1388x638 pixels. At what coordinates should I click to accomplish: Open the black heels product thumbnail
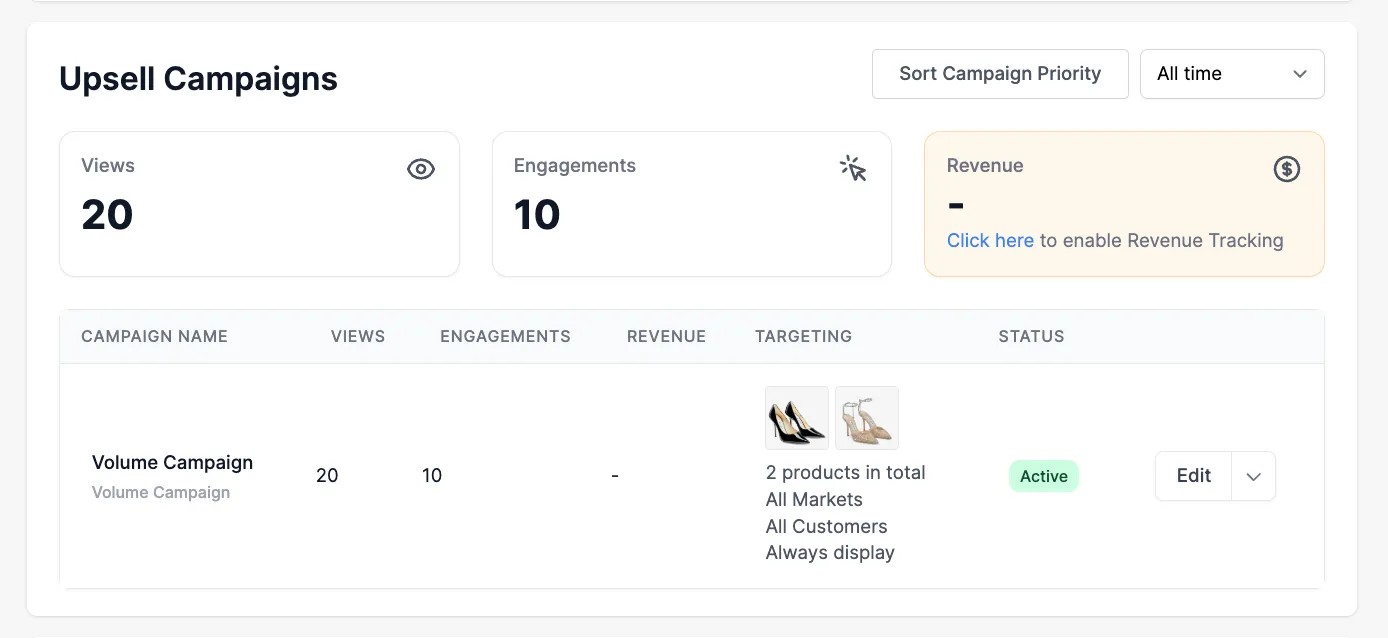coord(797,418)
